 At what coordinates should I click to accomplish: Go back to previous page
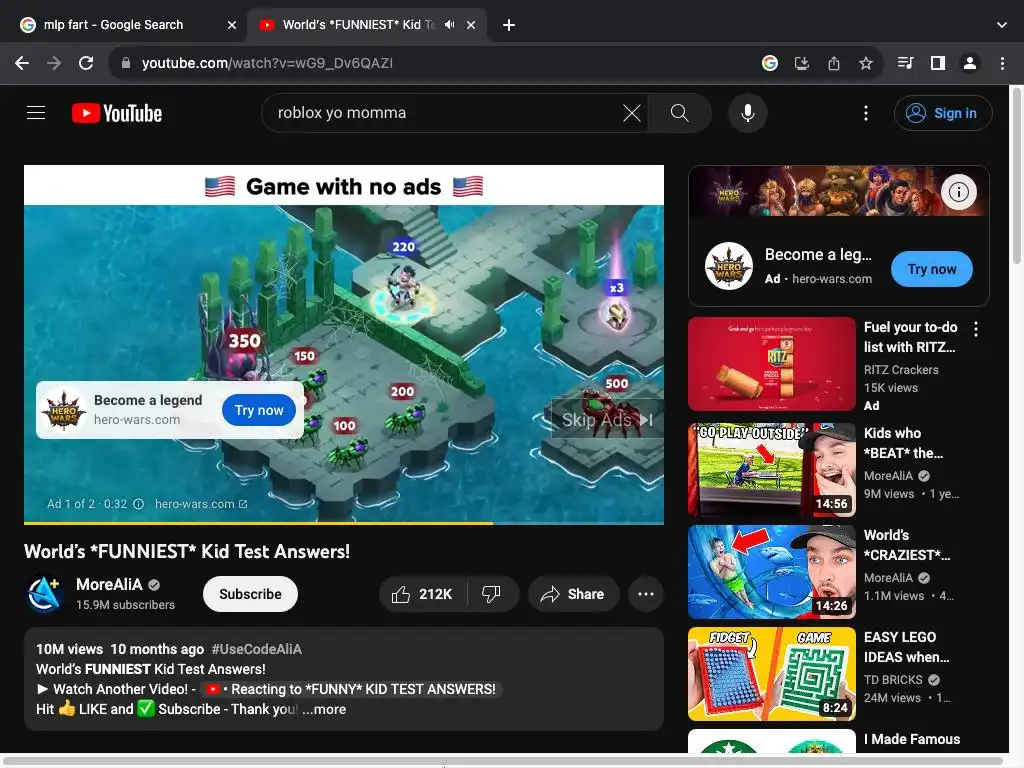pos(22,63)
